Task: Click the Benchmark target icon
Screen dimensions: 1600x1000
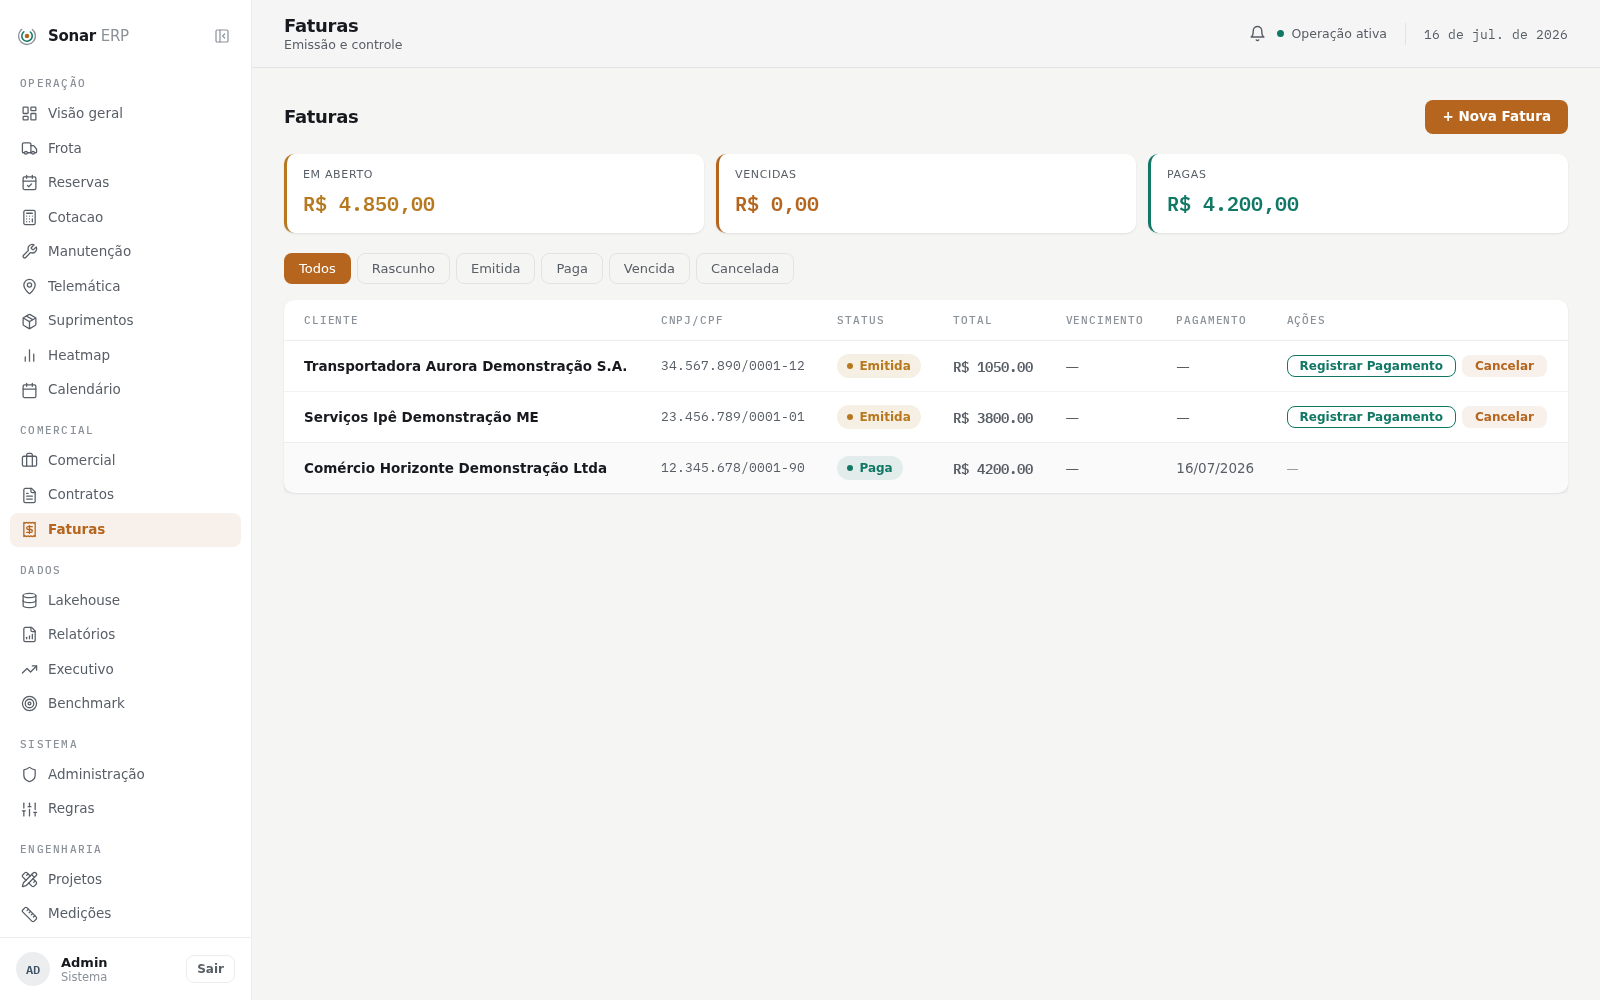Action: click(30, 703)
